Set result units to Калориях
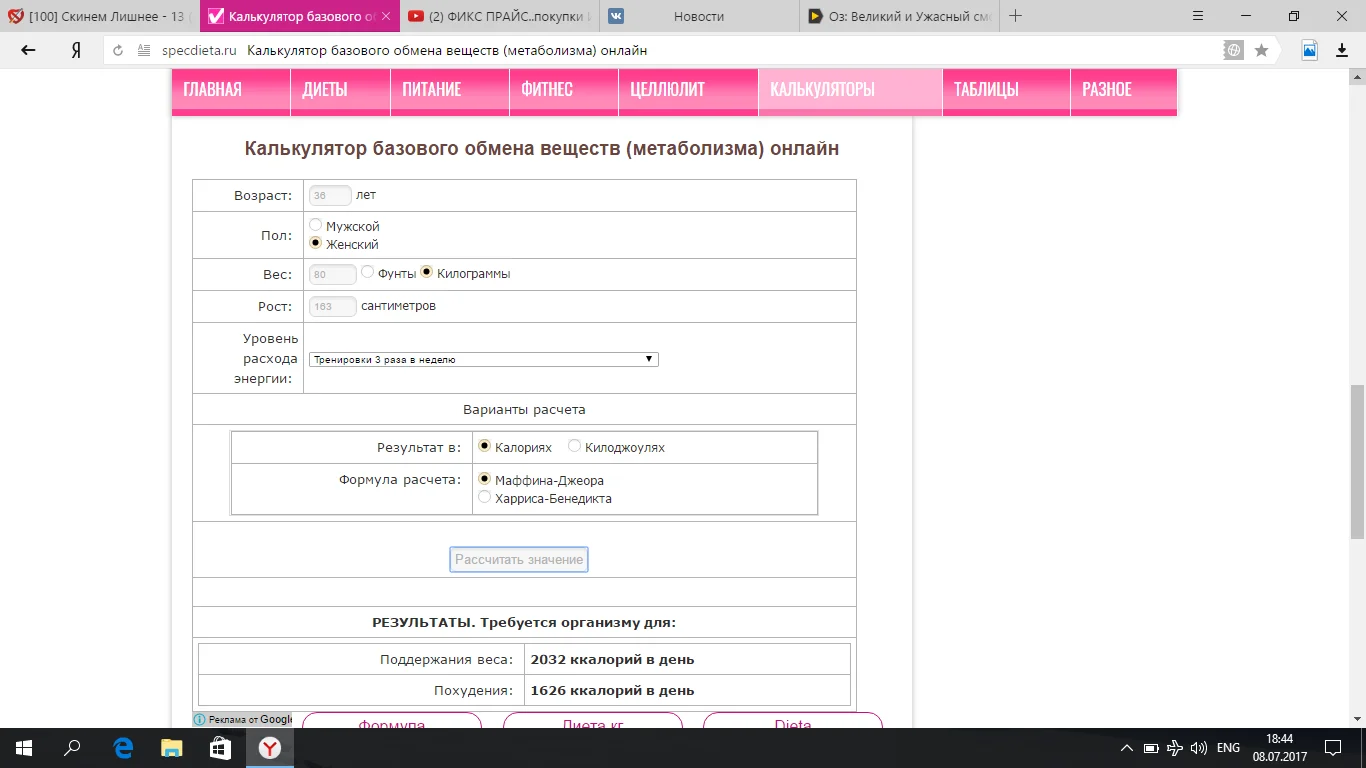Image resolution: width=1366 pixels, height=768 pixels. click(x=485, y=446)
